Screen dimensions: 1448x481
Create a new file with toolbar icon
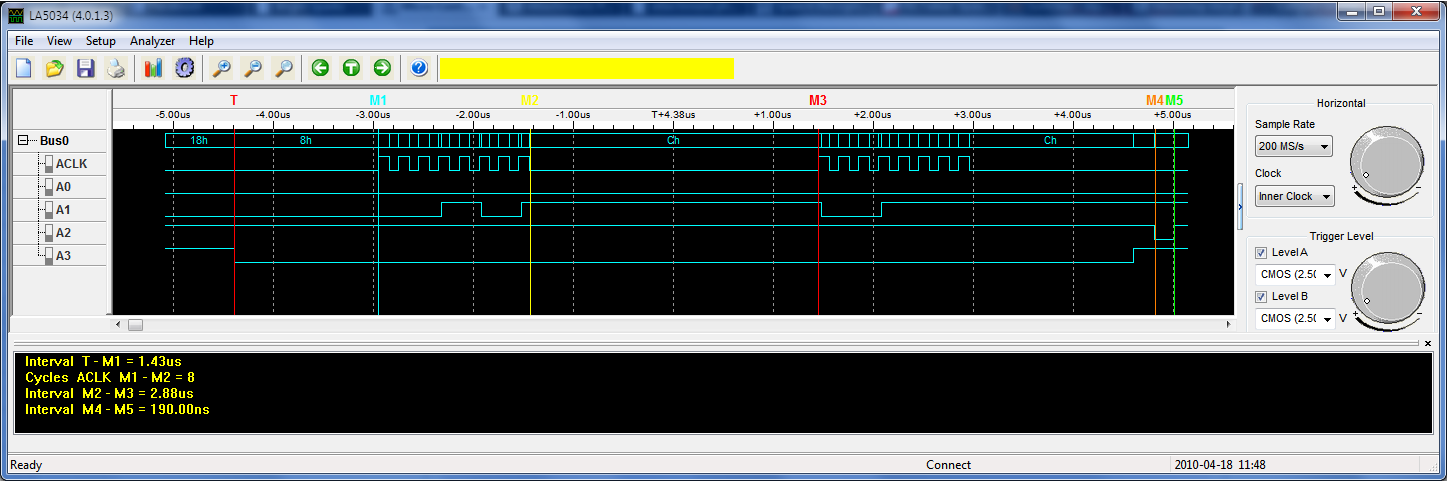point(23,68)
